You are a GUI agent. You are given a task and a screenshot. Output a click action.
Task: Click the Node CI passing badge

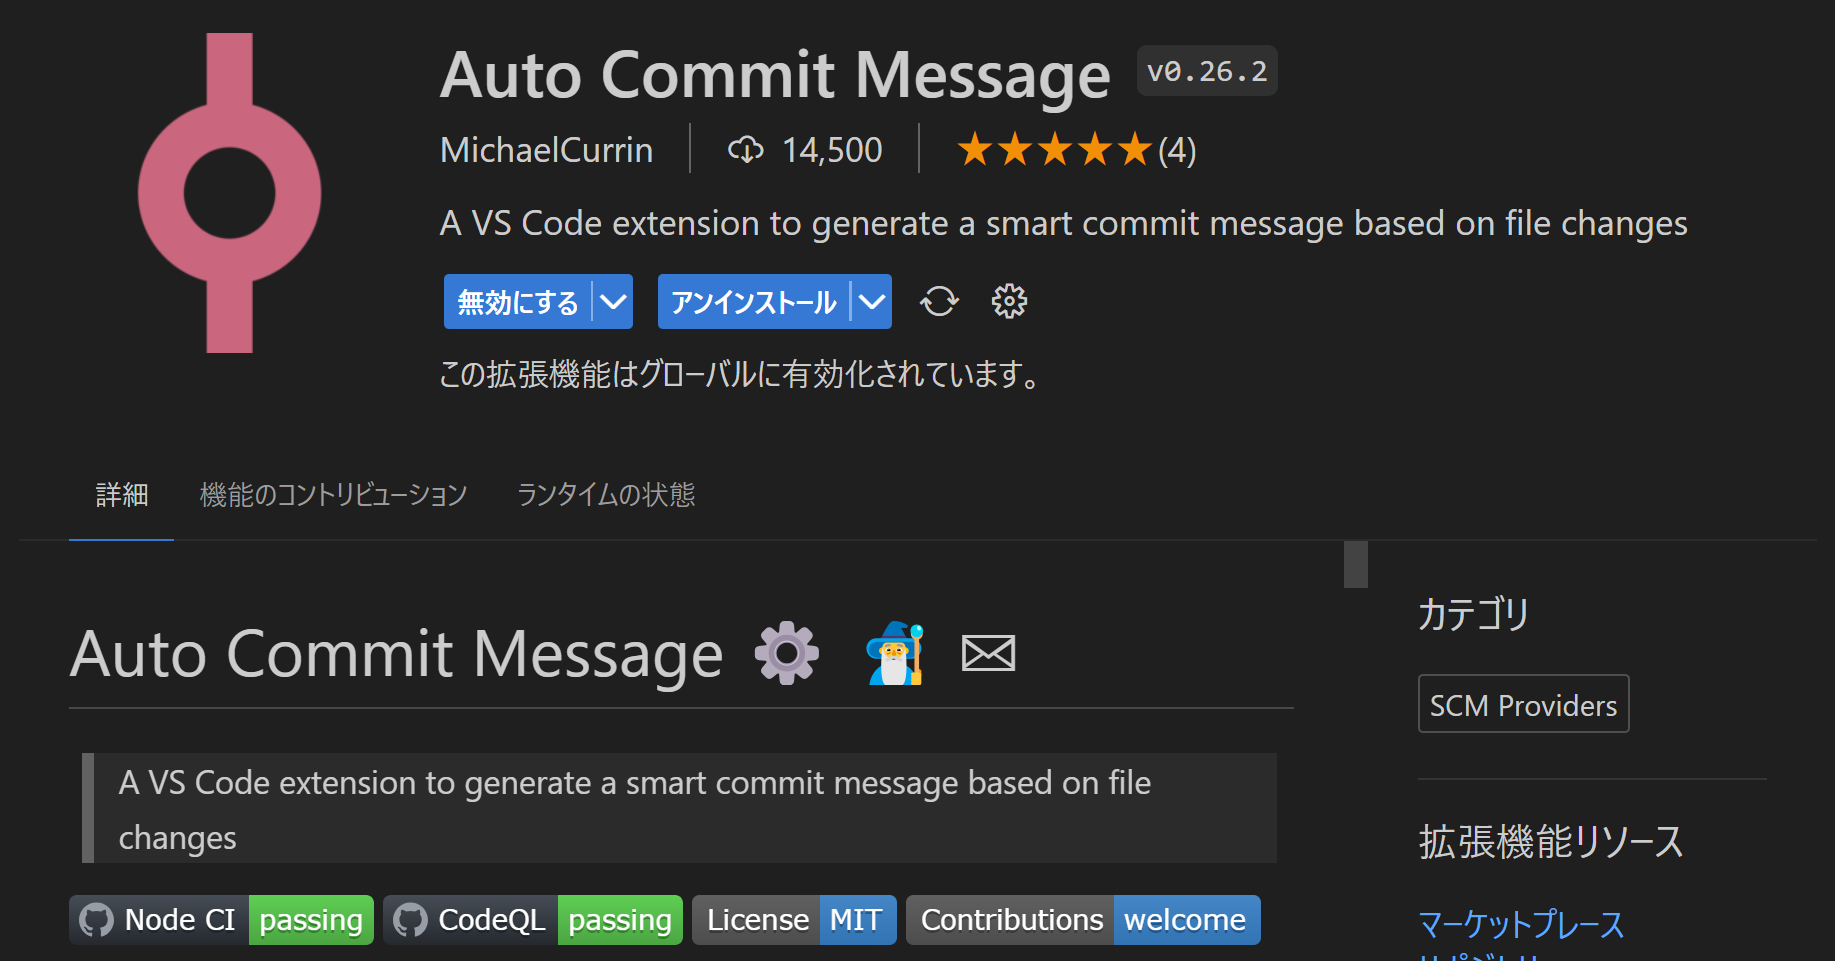[221, 920]
